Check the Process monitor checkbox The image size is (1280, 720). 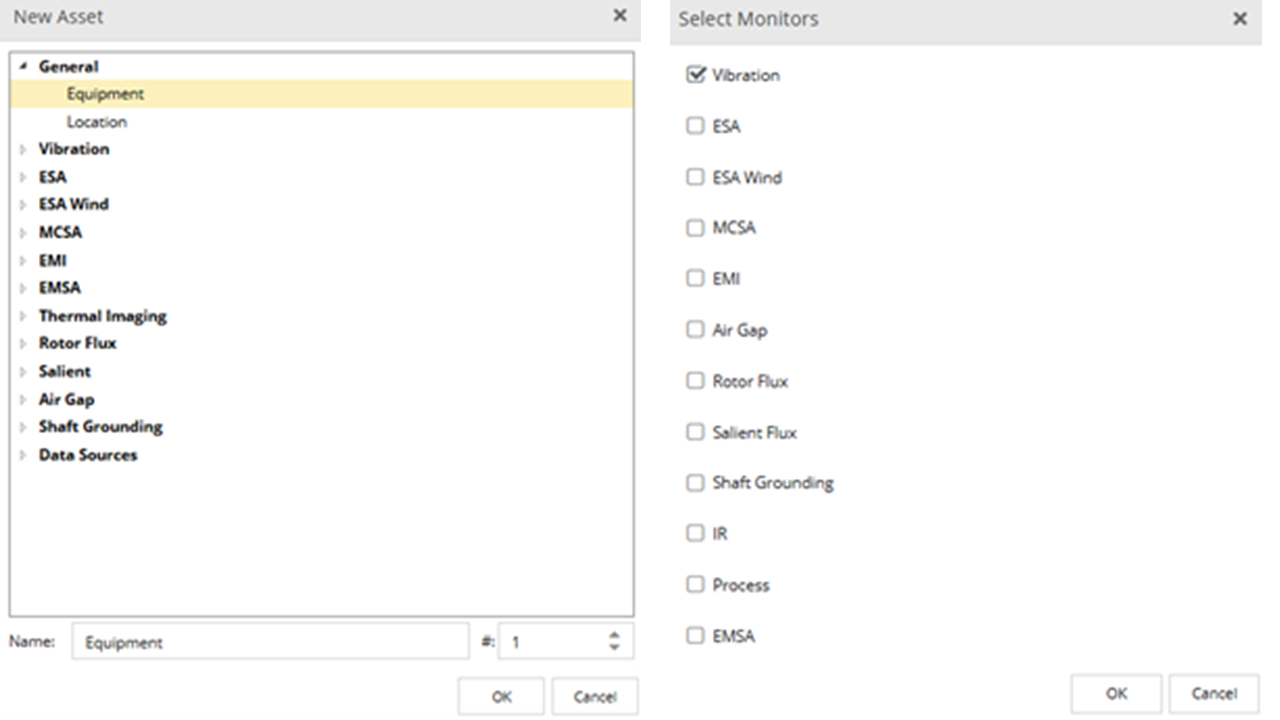pos(695,585)
